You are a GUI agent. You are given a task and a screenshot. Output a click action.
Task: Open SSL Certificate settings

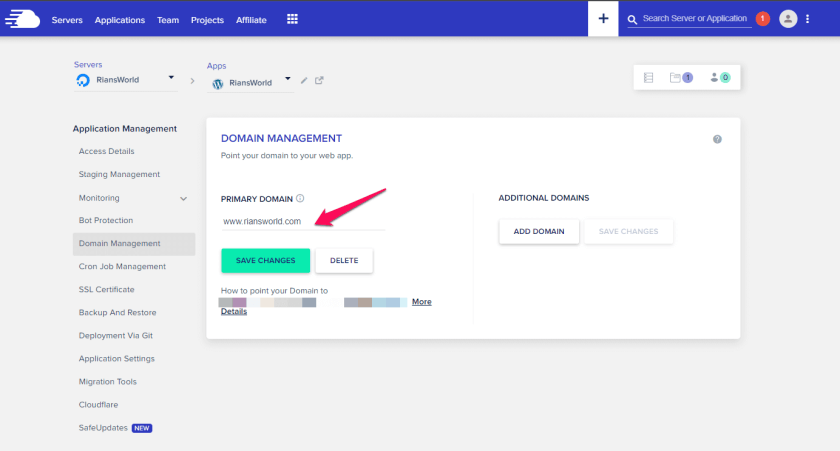point(107,289)
